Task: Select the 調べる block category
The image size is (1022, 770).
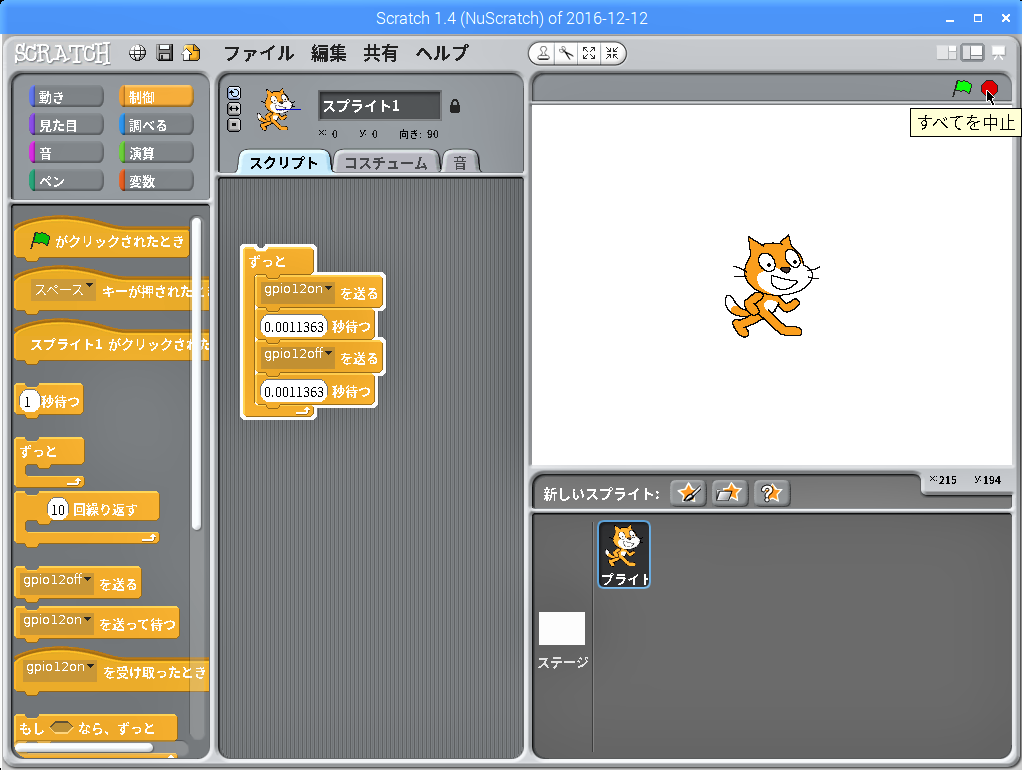Action: (156, 125)
